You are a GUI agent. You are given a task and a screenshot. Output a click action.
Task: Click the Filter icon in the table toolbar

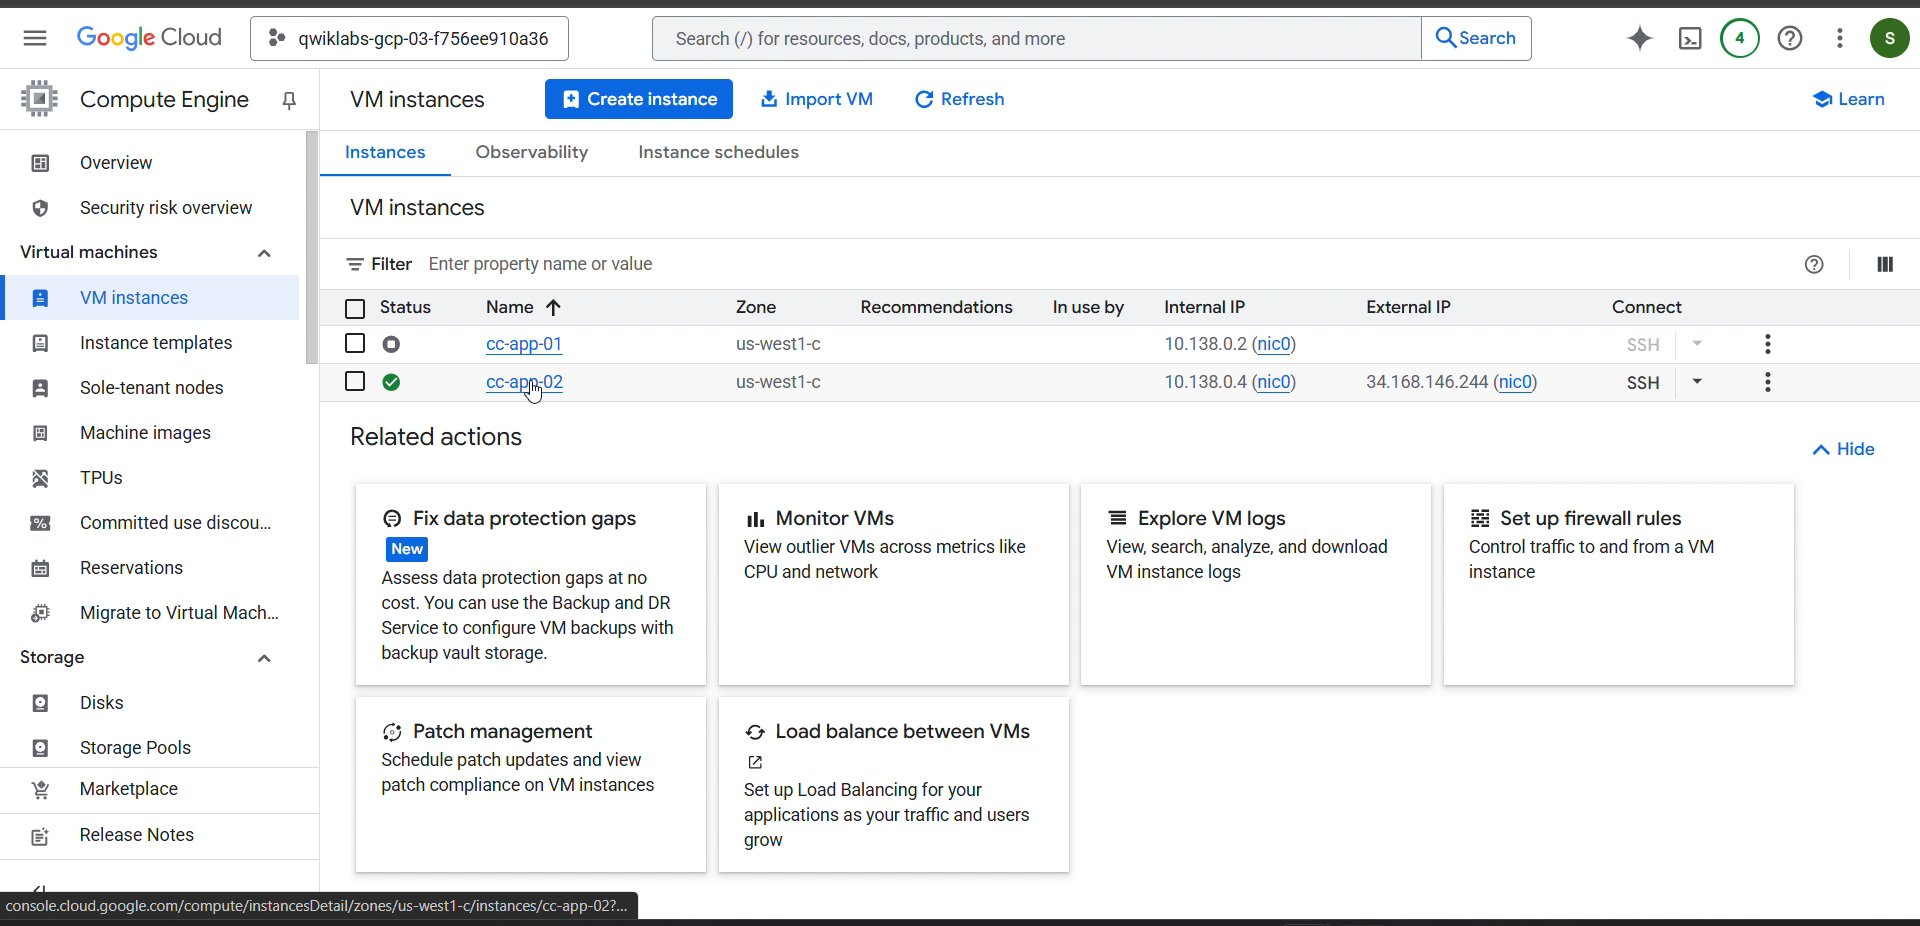(355, 264)
